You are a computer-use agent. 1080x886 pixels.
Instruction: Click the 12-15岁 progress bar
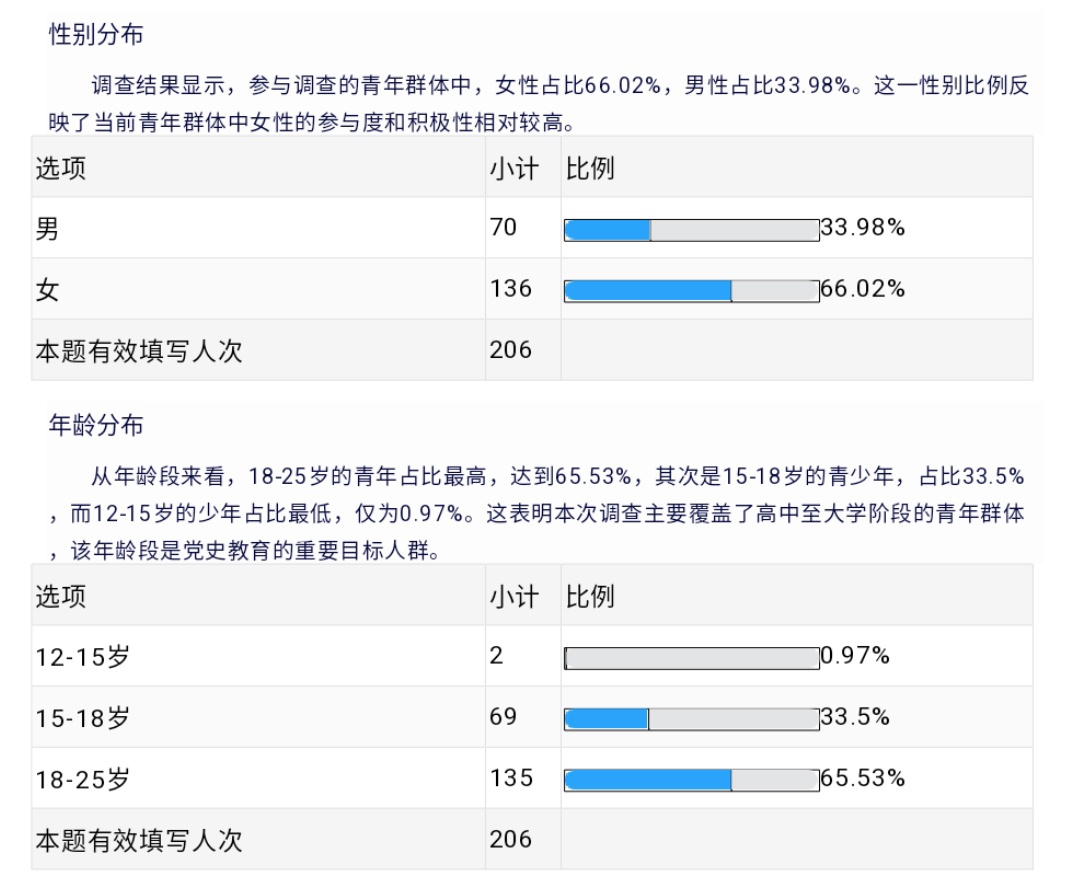coord(692,658)
